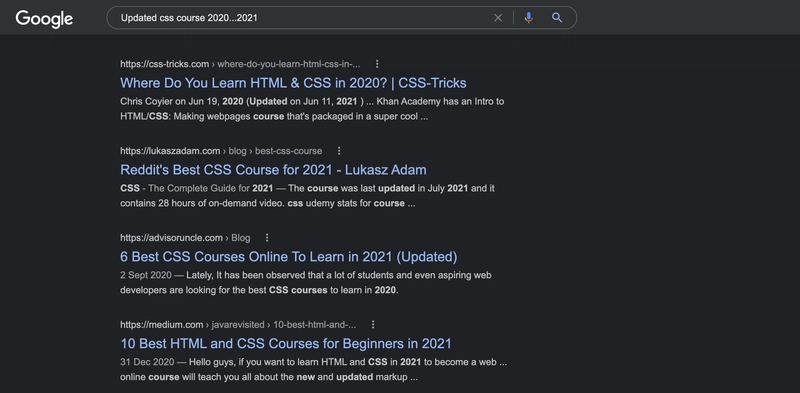Open the three-dot menu for advisoruncle.com result
The image size is (800, 393).
(267, 237)
